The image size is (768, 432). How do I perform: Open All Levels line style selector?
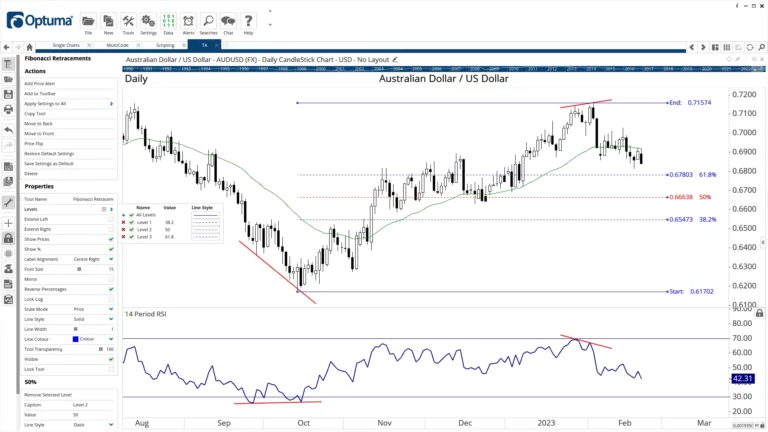tap(205, 215)
